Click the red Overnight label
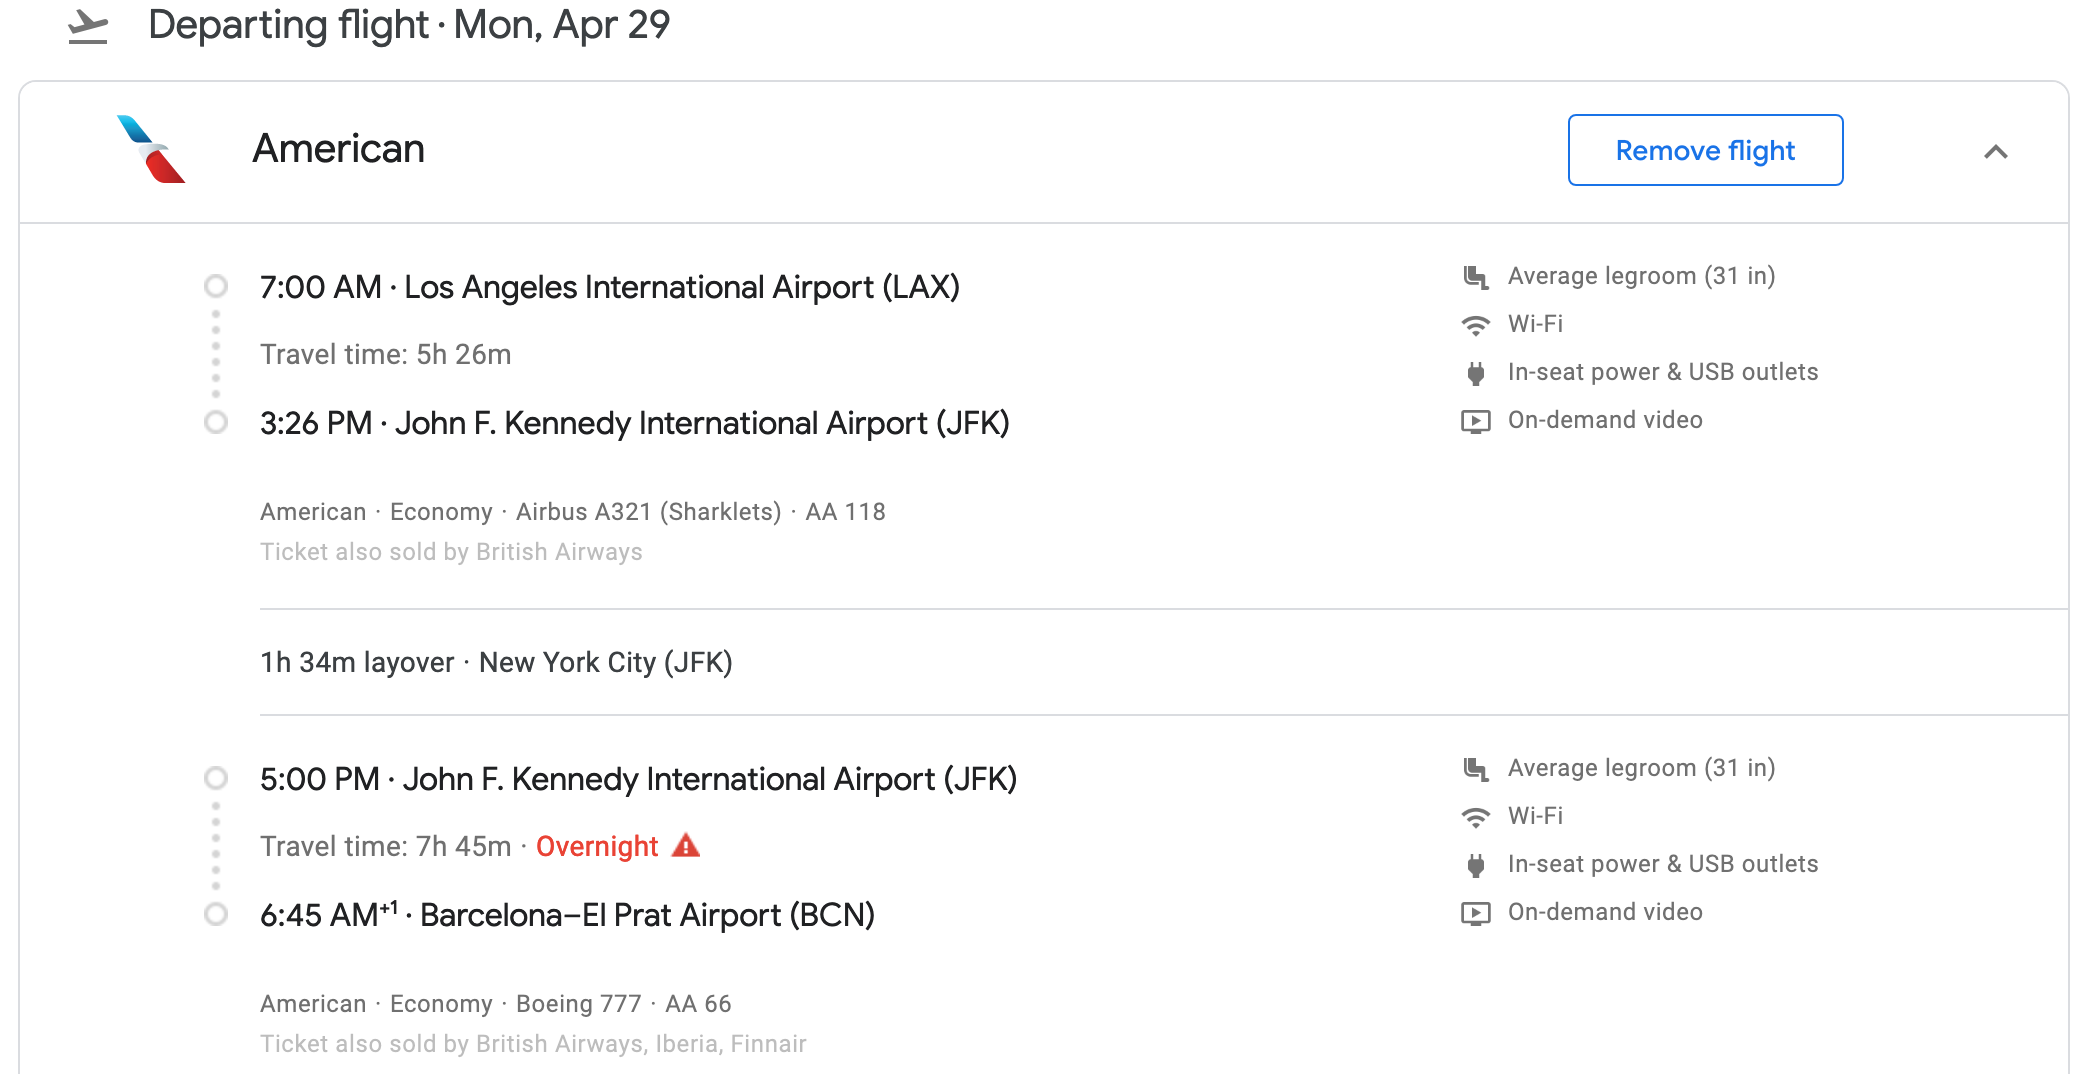The height and width of the screenshot is (1074, 2080). [x=597, y=847]
